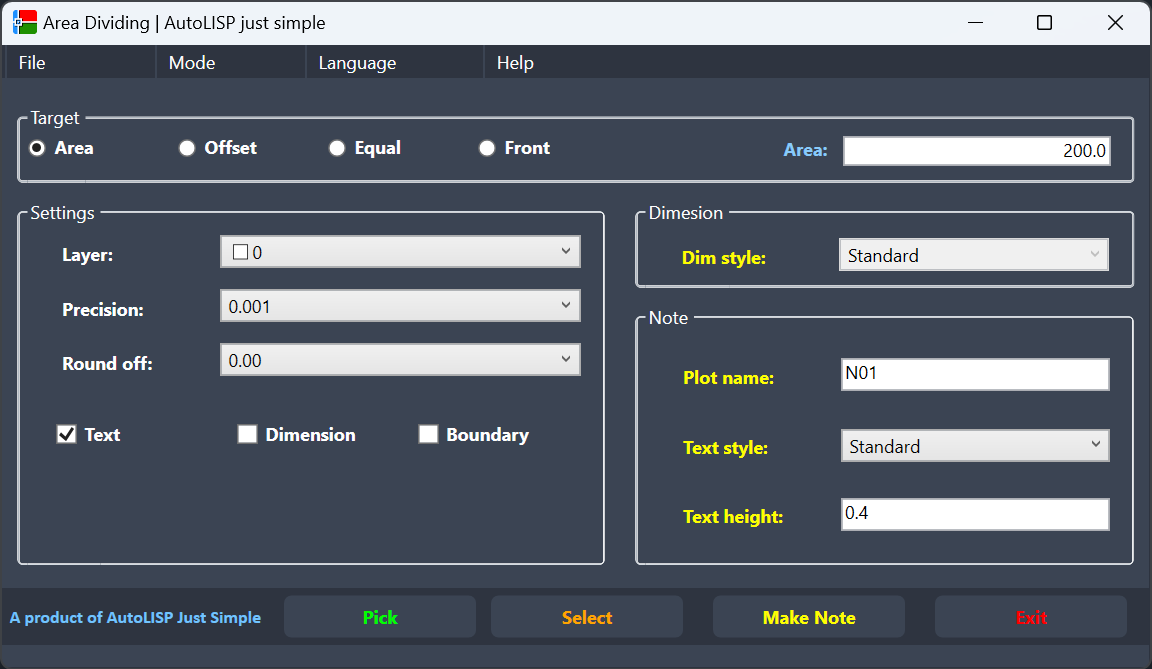Open the Layer dropdown
The height and width of the screenshot is (669, 1152).
tap(400, 252)
